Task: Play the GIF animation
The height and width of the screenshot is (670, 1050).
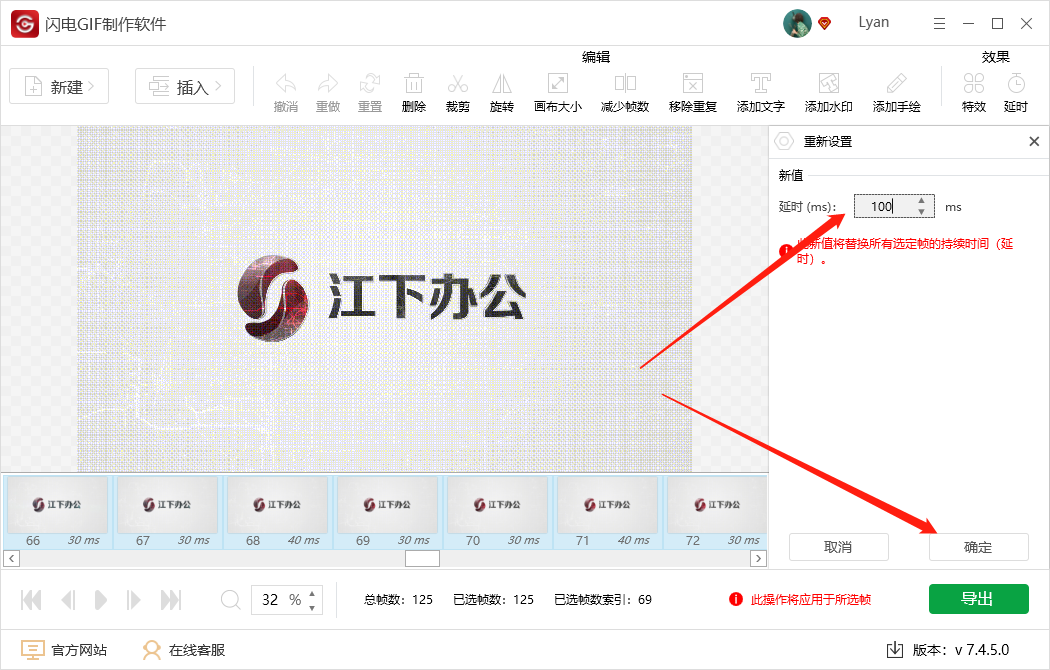Action: click(x=100, y=600)
